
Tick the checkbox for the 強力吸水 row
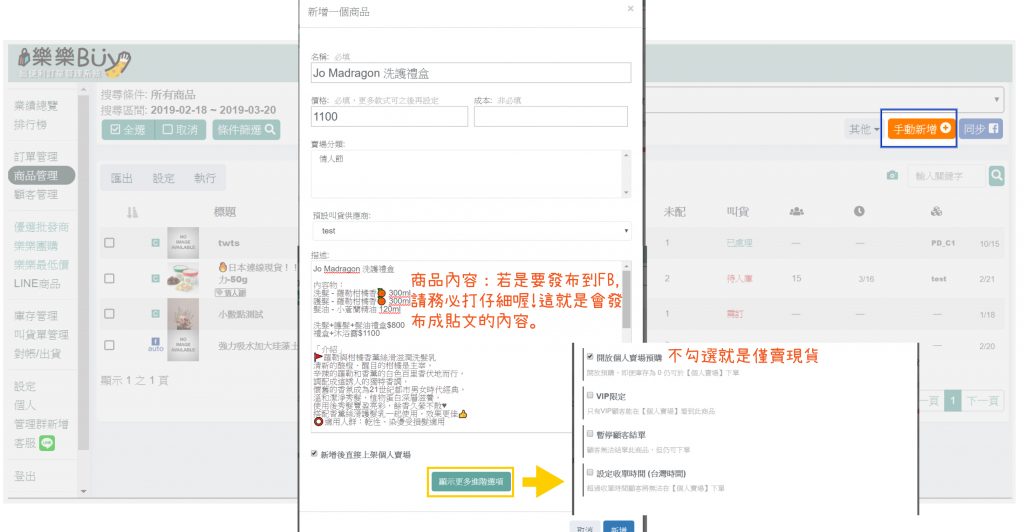(x=109, y=345)
